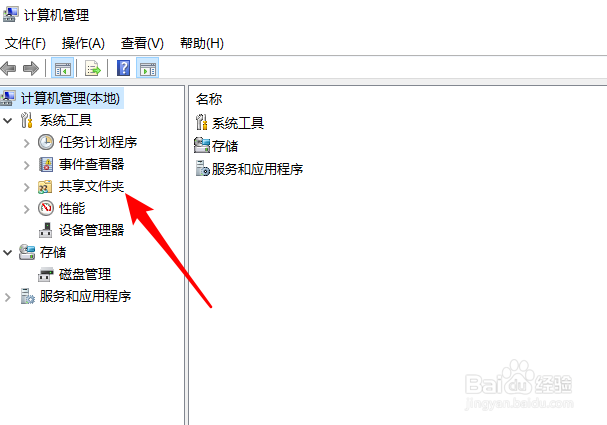The width and height of the screenshot is (607, 425).
Task: Expand the 任务计划程序 node chevron
Action: 26,143
